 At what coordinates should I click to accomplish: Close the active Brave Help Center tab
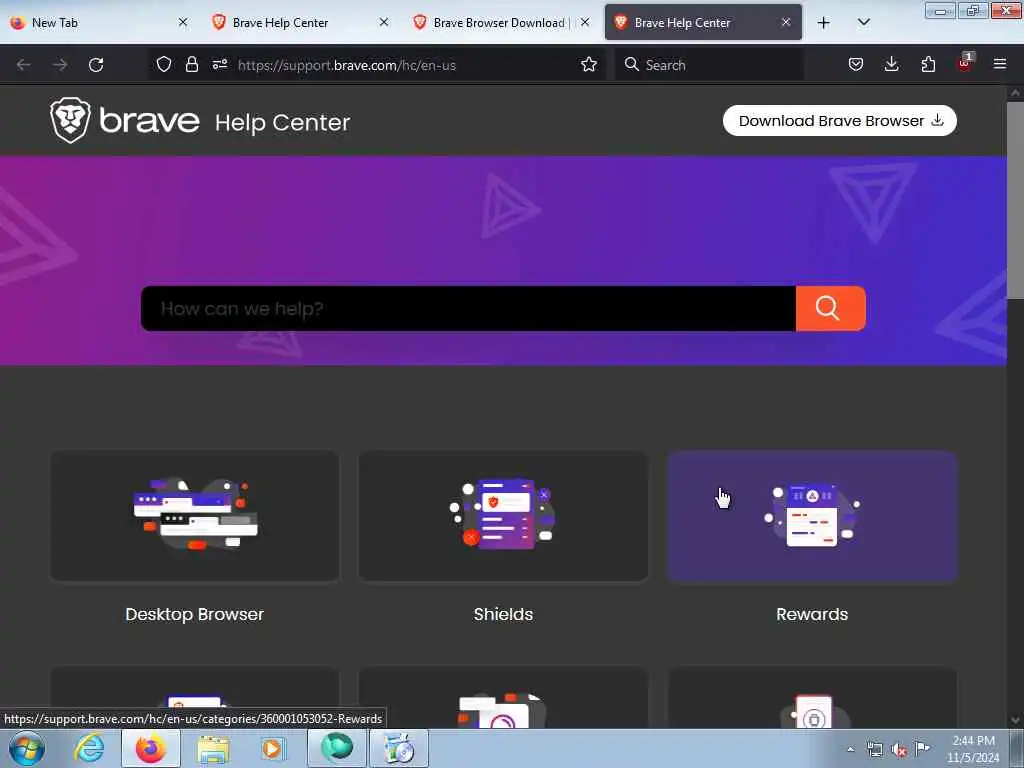coord(786,22)
